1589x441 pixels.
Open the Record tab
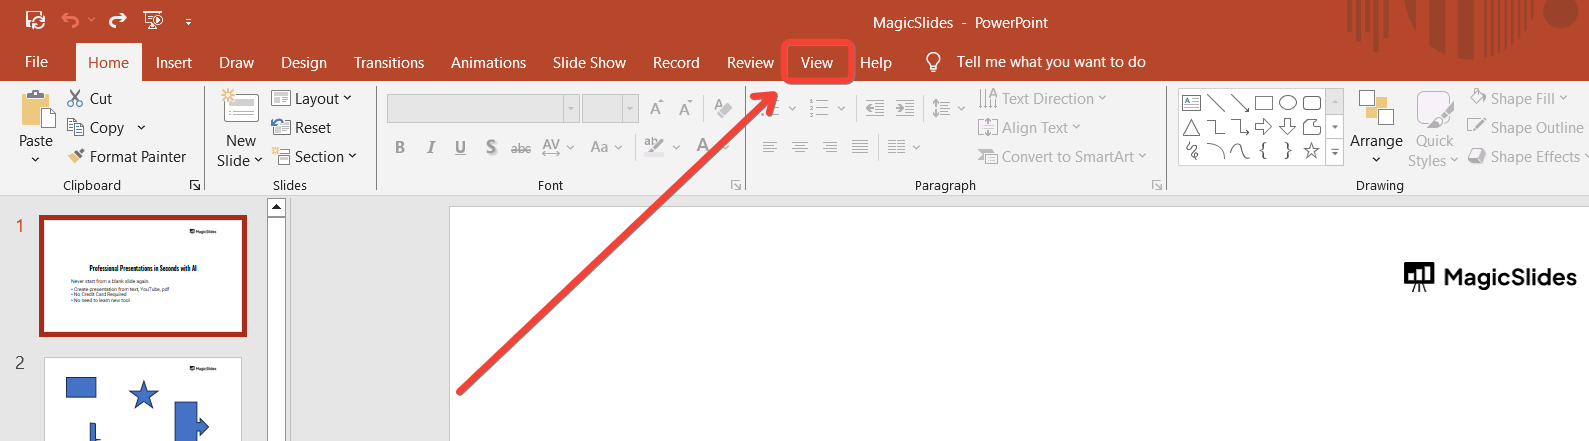point(676,62)
